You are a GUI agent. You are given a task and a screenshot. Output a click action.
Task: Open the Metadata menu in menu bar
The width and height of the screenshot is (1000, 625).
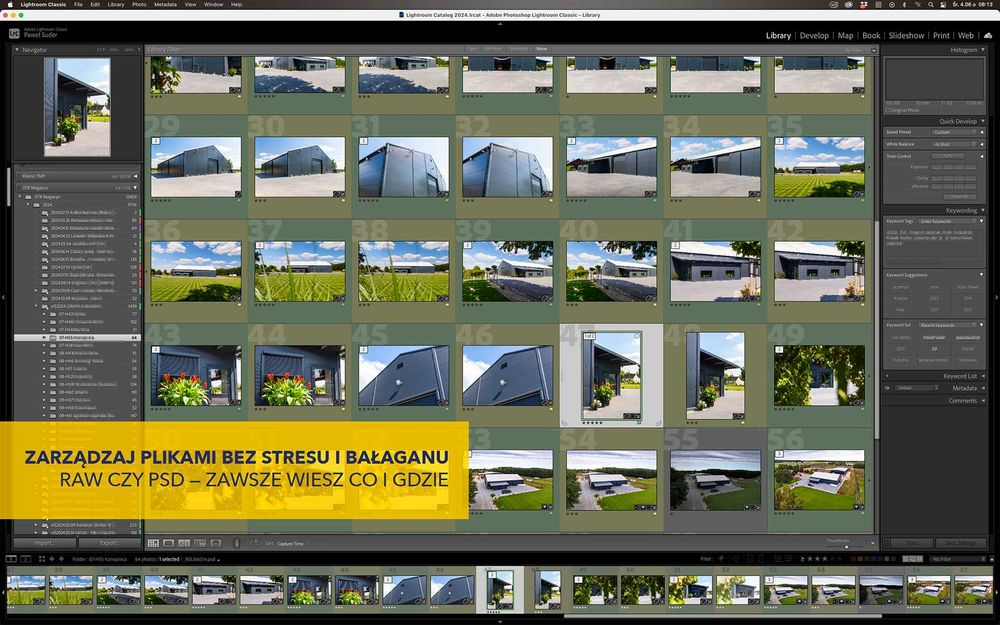(165, 4)
